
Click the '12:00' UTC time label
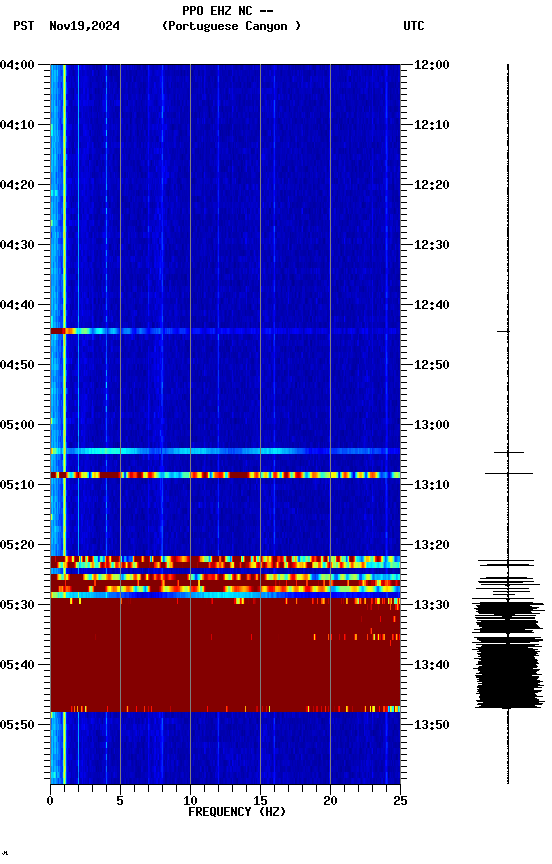coord(432,65)
